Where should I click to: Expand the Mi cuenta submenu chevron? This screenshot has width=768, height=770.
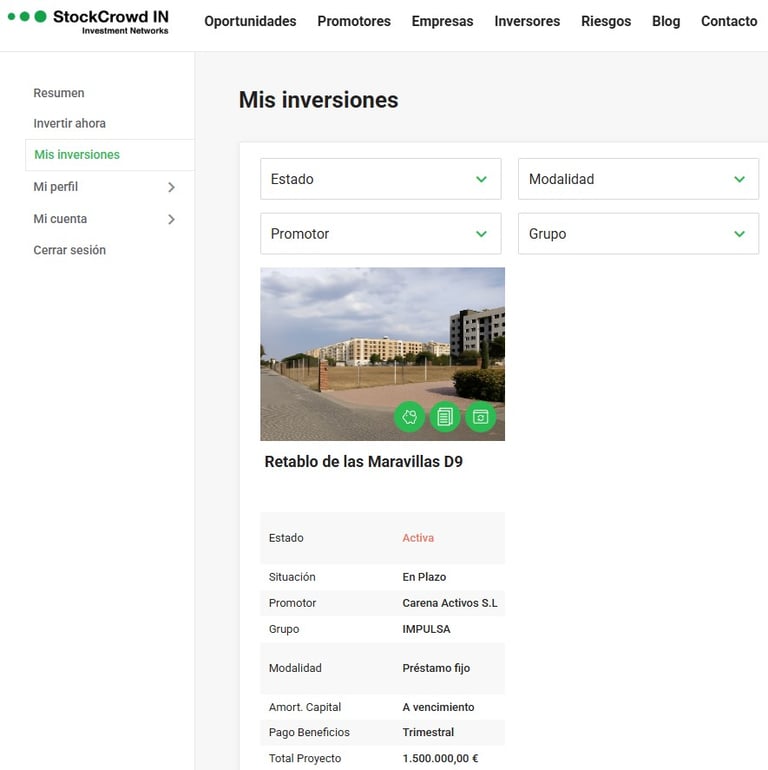click(171, 219)
